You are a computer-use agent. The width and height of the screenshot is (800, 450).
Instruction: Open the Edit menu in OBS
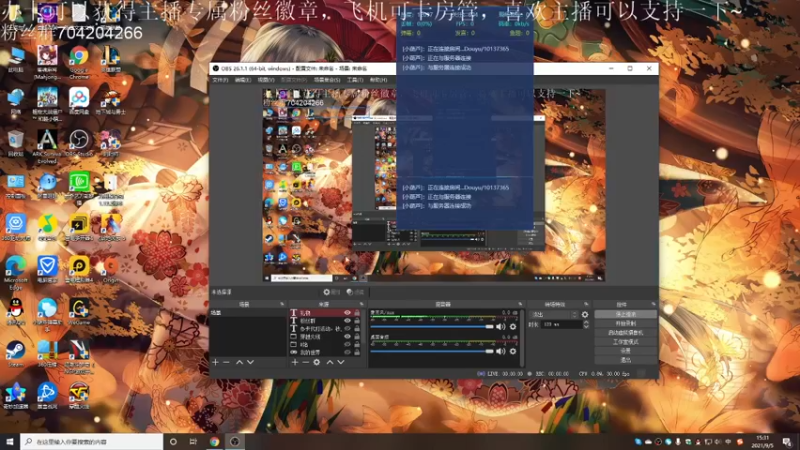242,80
